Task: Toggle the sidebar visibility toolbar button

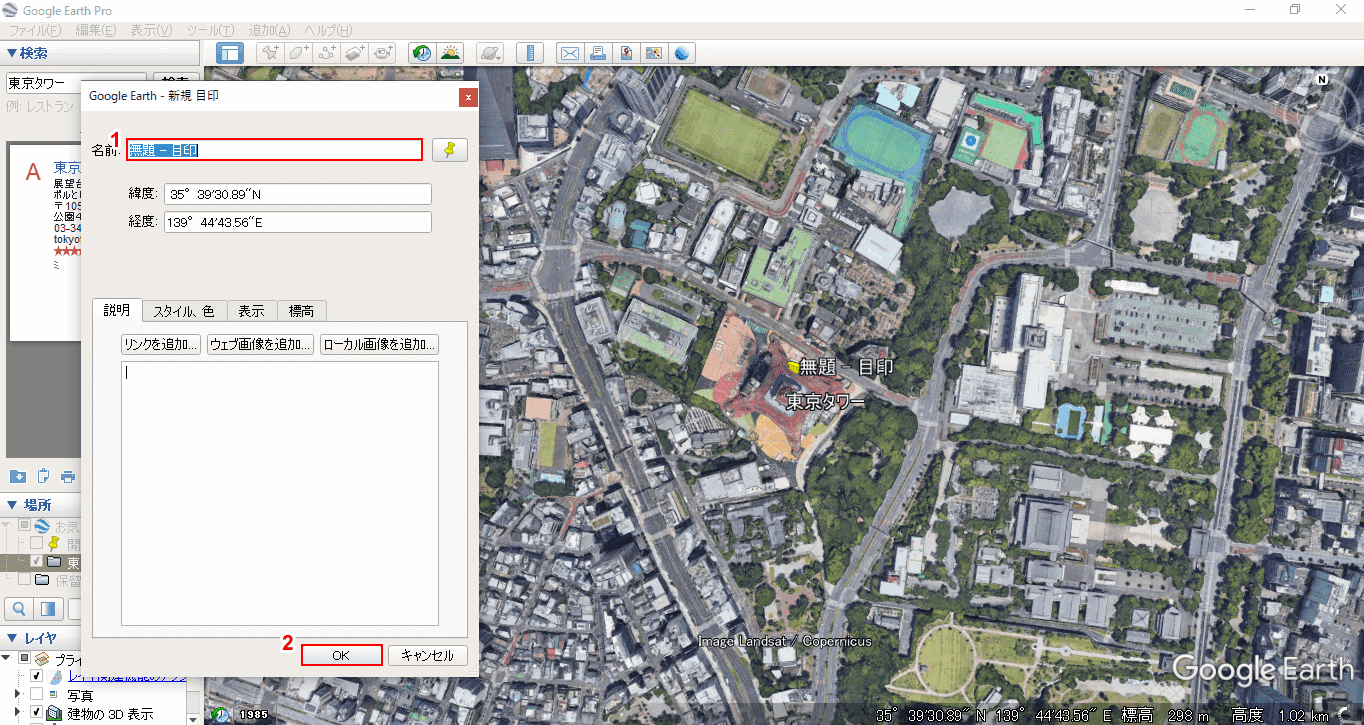Action: click(x=230, y=53)
